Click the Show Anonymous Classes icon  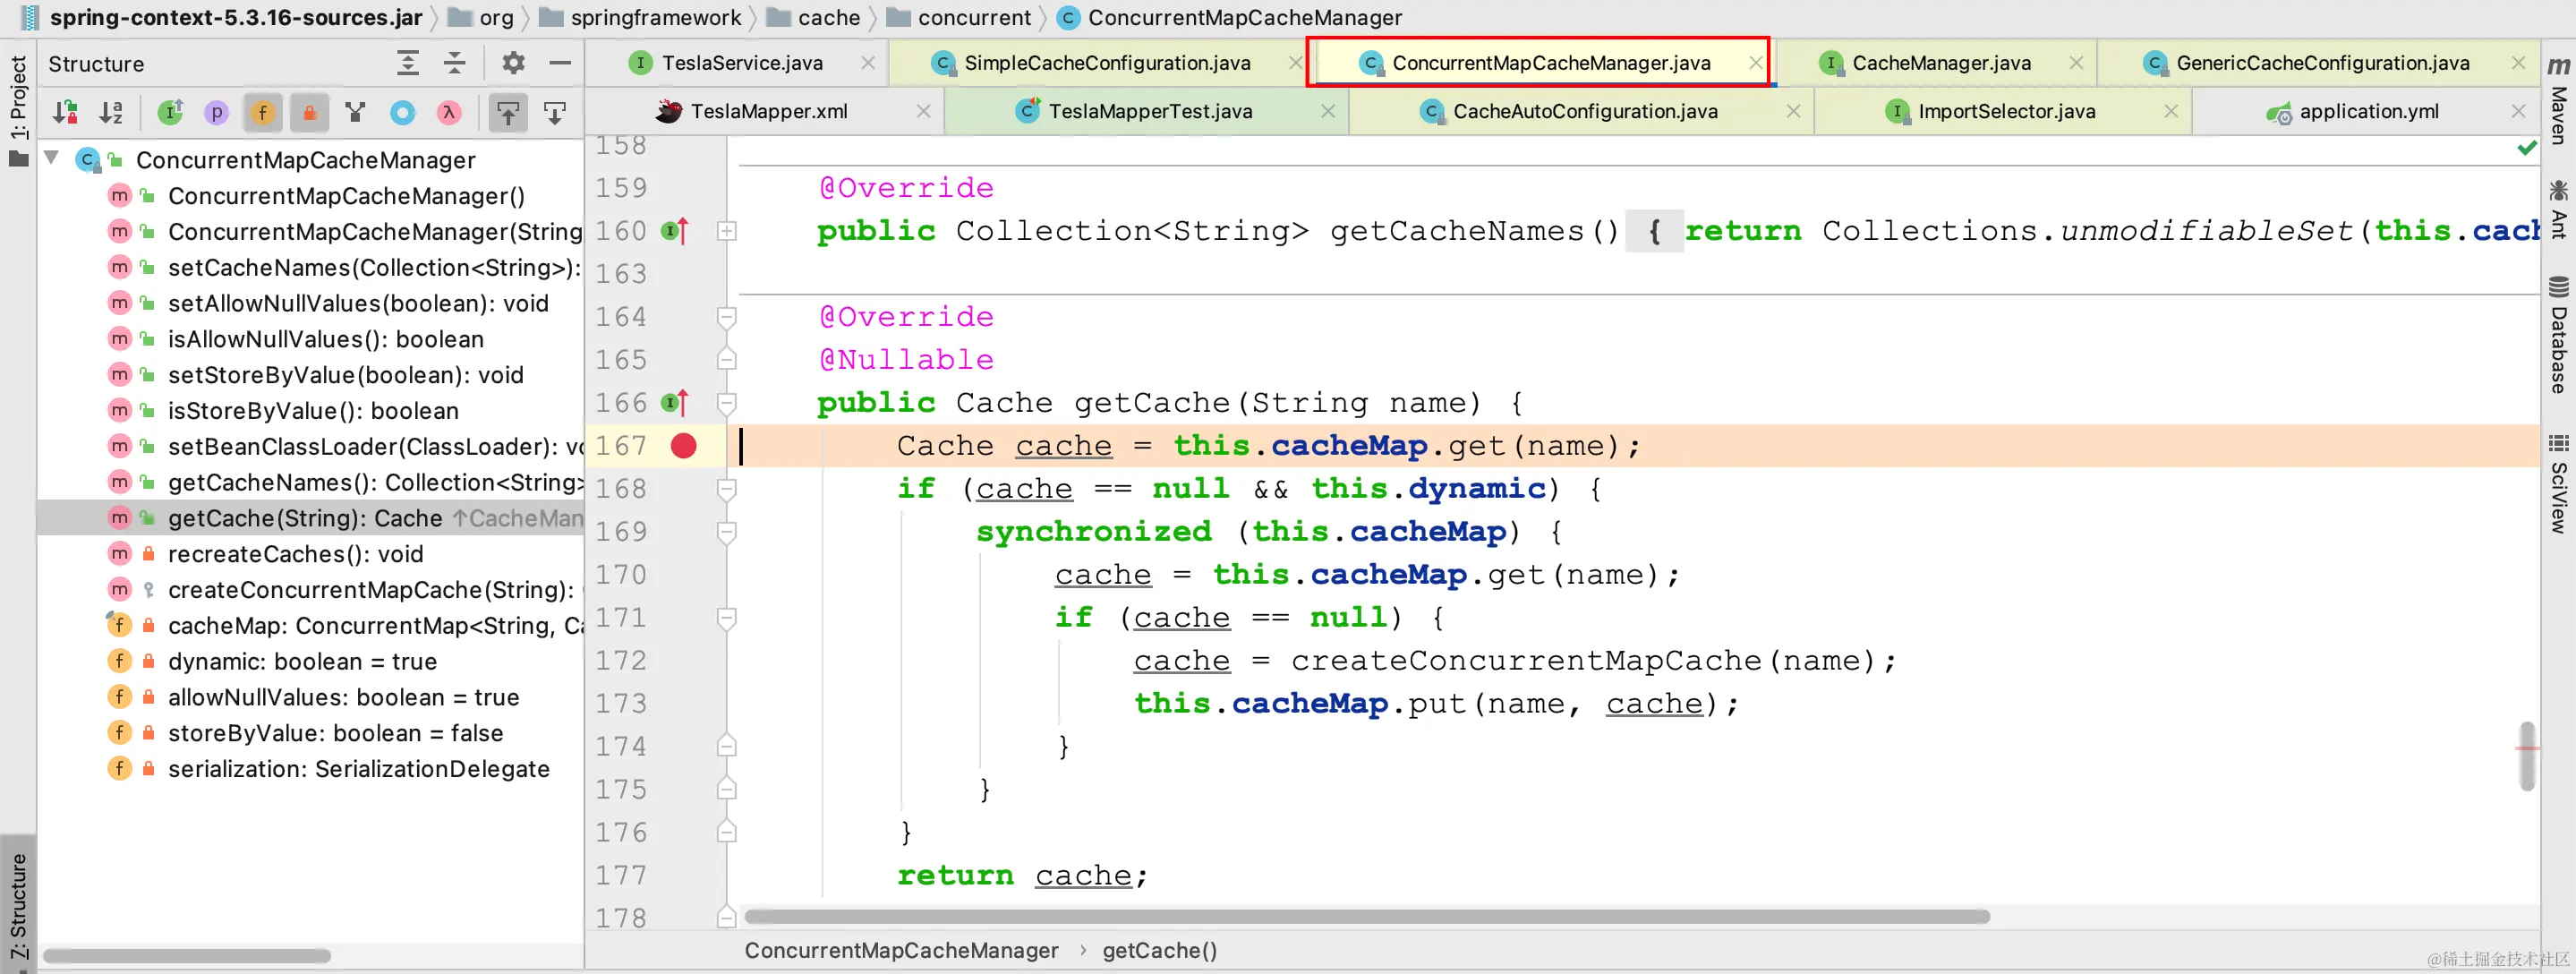[x=402, y=113]
